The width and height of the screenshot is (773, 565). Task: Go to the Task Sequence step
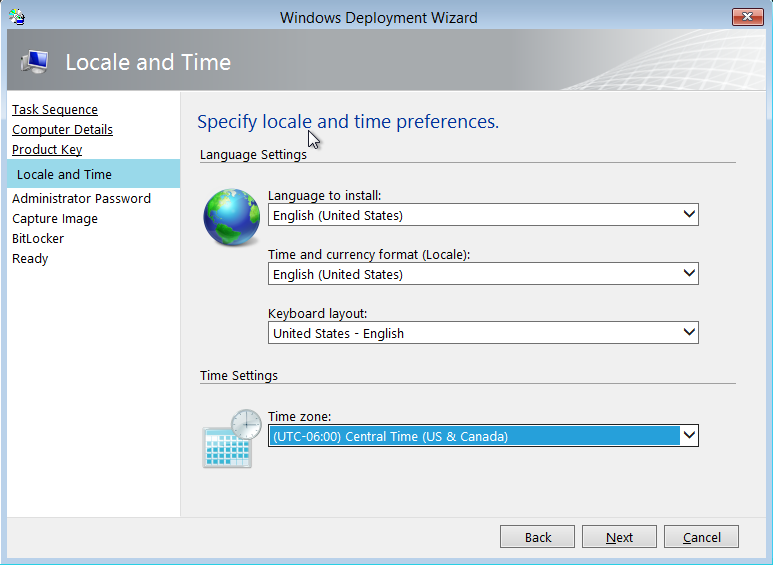point(55,109)
